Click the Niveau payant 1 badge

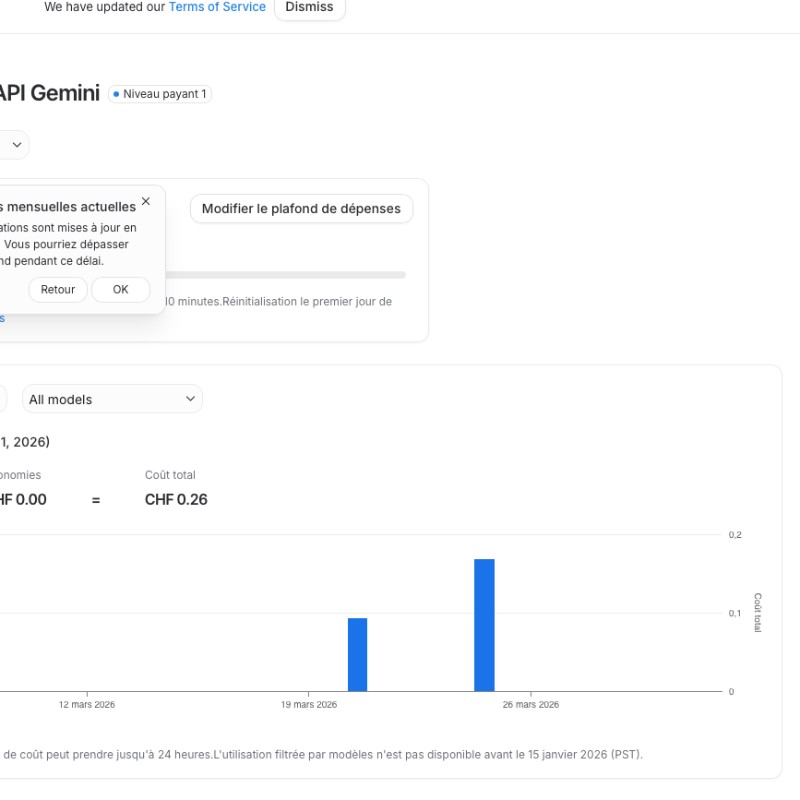tap(160, 94)
